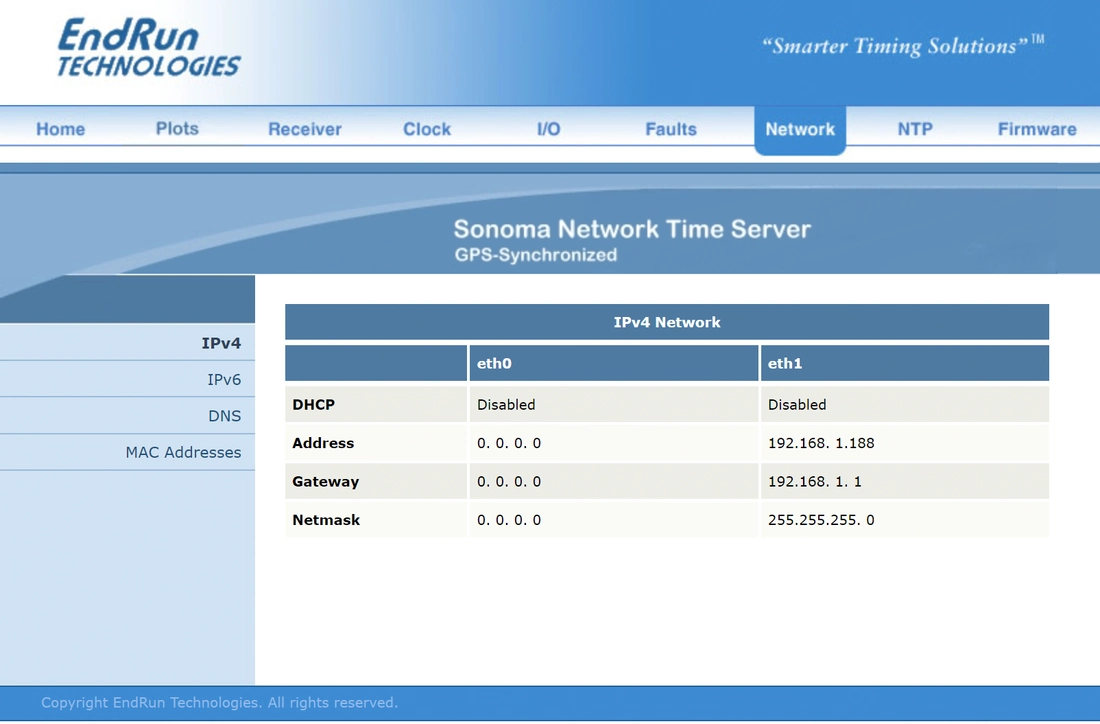This screenshot has width=1100, height=724.
Task: Open the Home tab
Action: (60, 129)
